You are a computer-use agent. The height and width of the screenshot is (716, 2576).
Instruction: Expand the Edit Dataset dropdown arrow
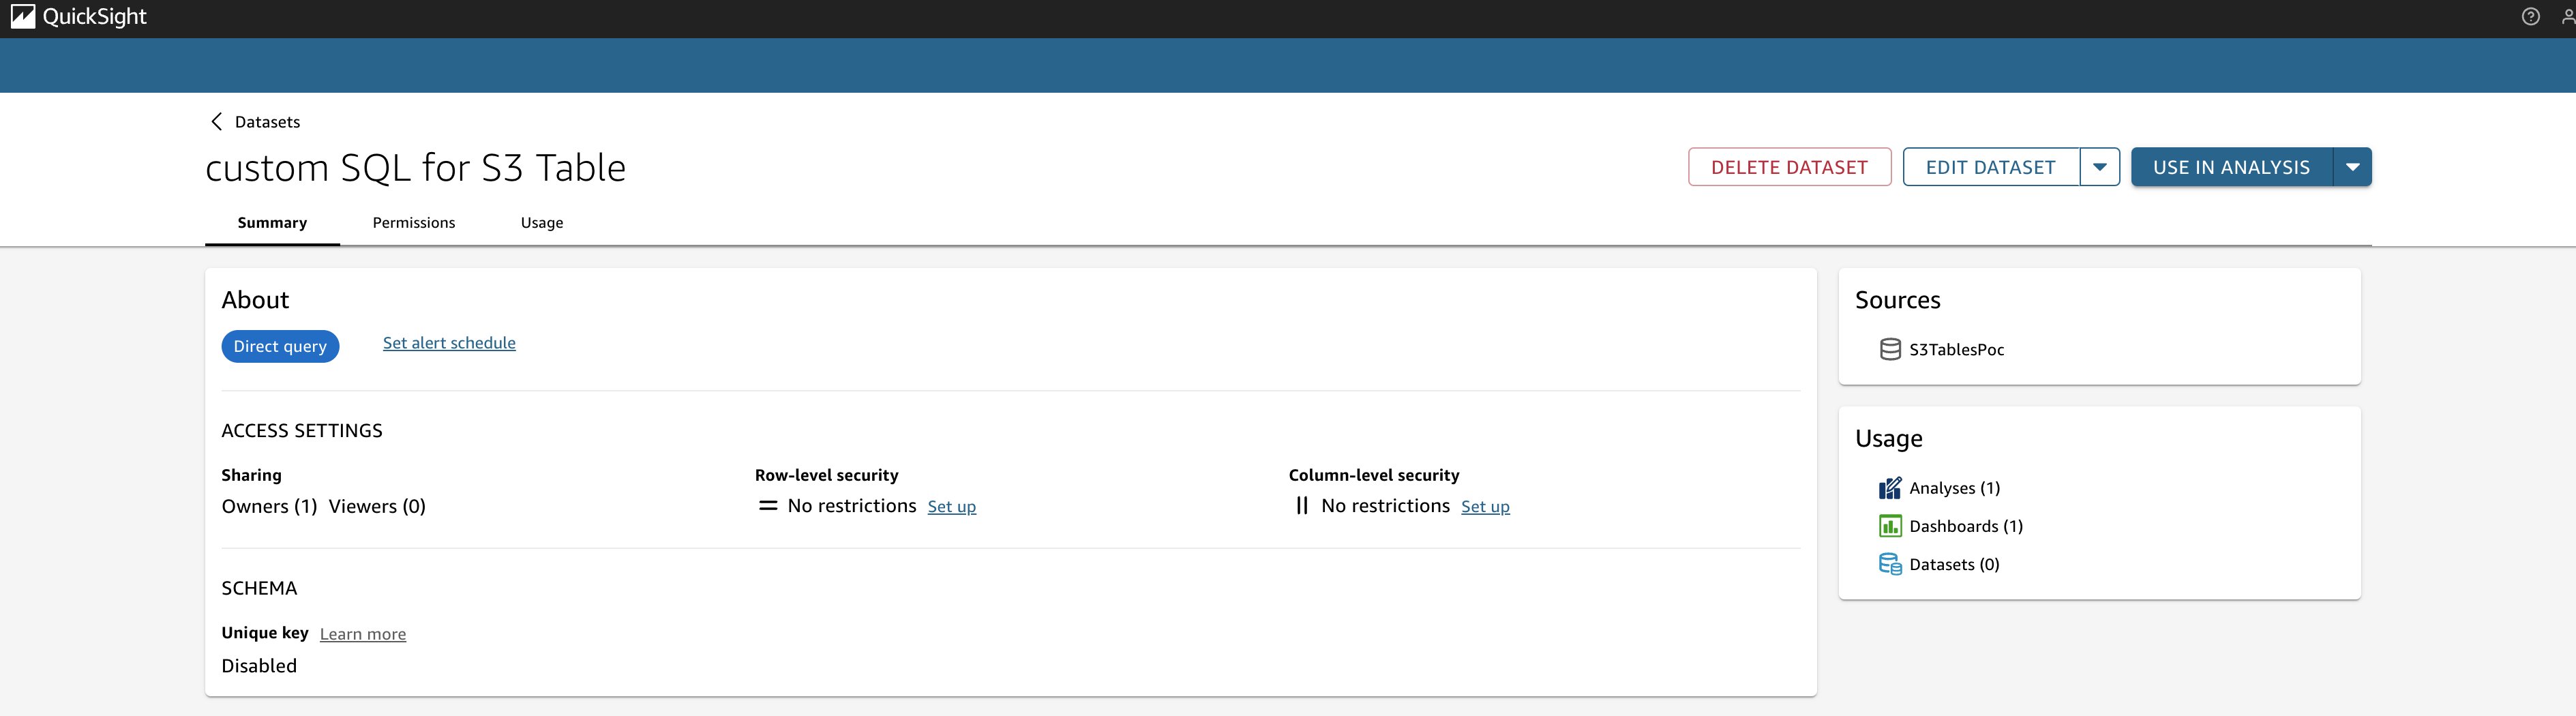pos(2099,167)
